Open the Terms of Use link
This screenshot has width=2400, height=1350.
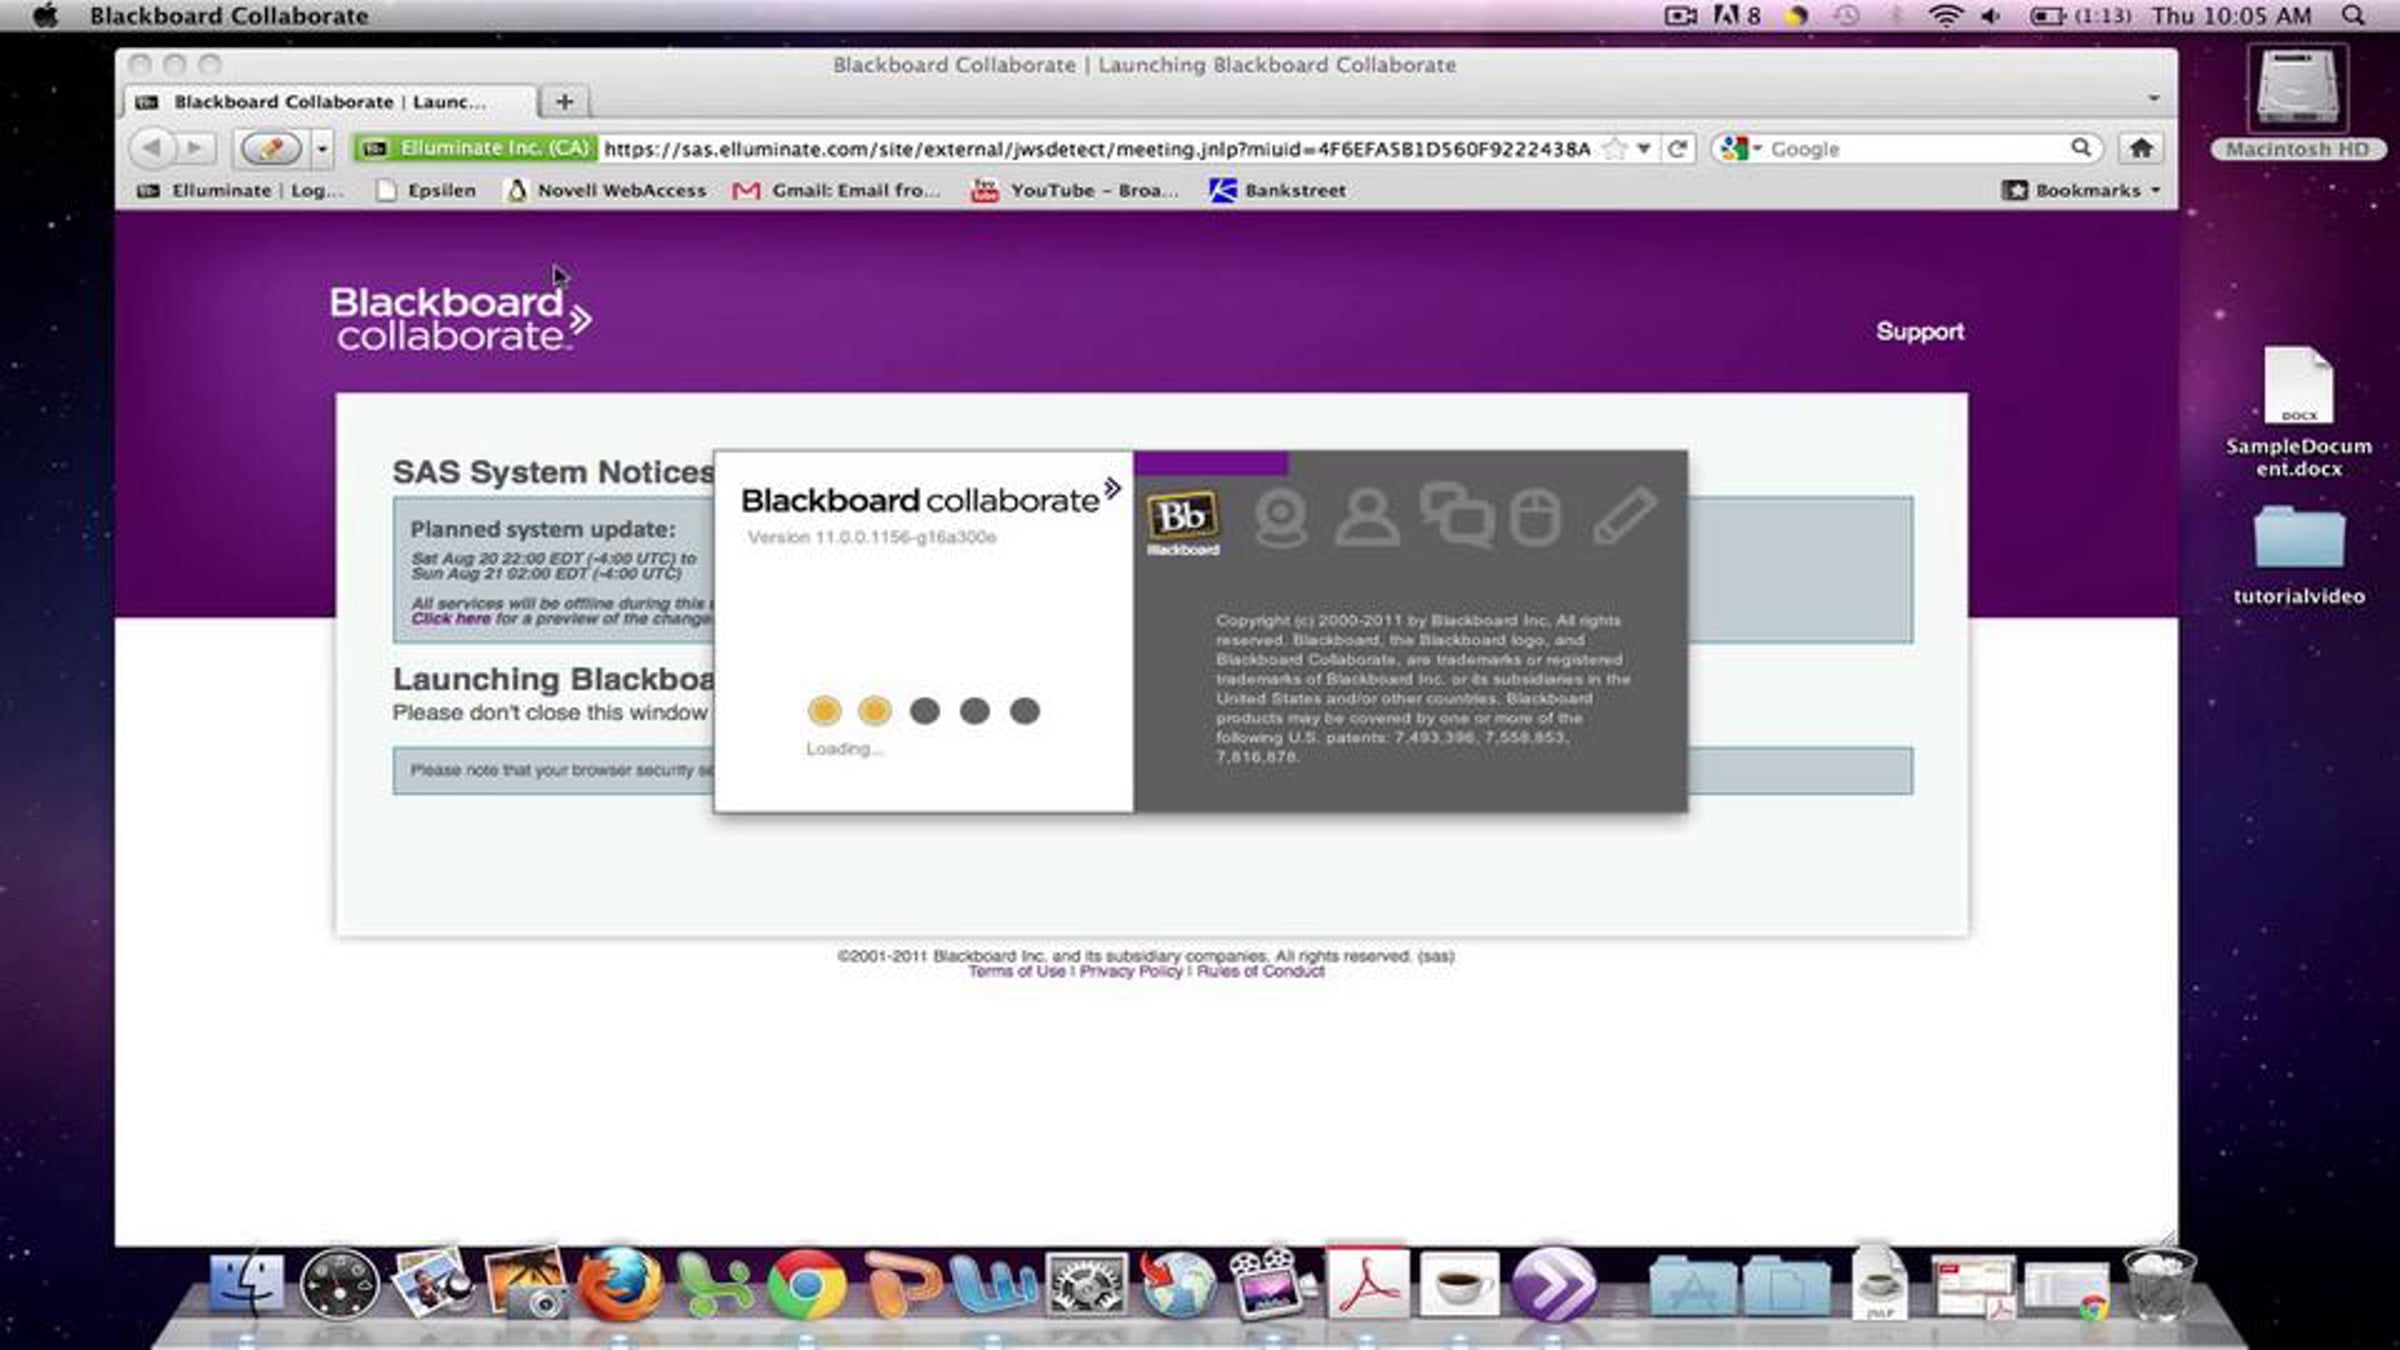[x=1017, y=971]
